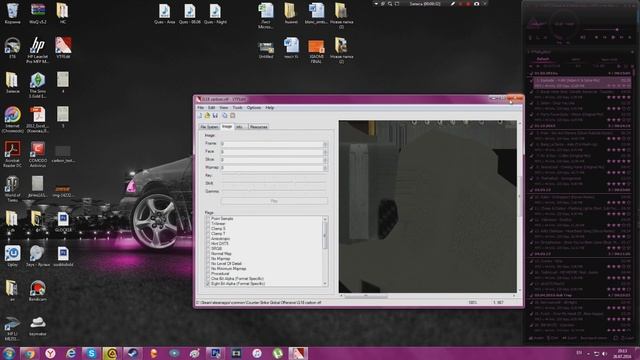
Task: Click the AIMP taskbar icon
Action: [112, 353]
